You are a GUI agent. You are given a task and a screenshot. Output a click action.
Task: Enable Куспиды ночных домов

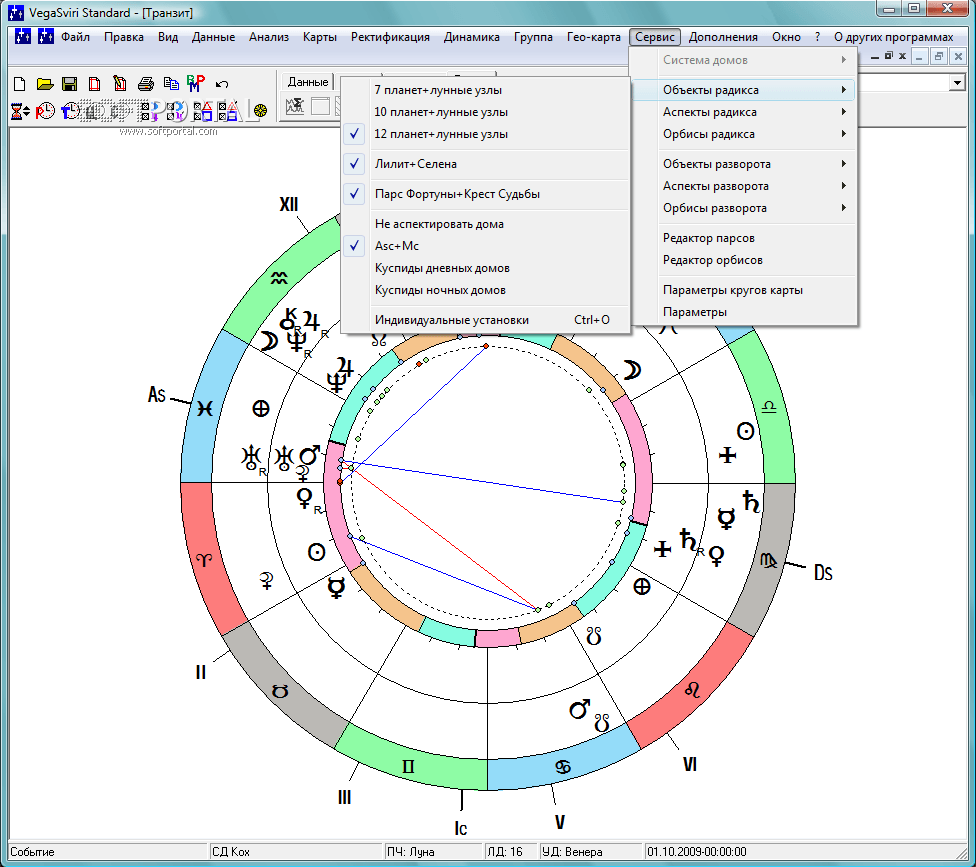coord(486,290)
